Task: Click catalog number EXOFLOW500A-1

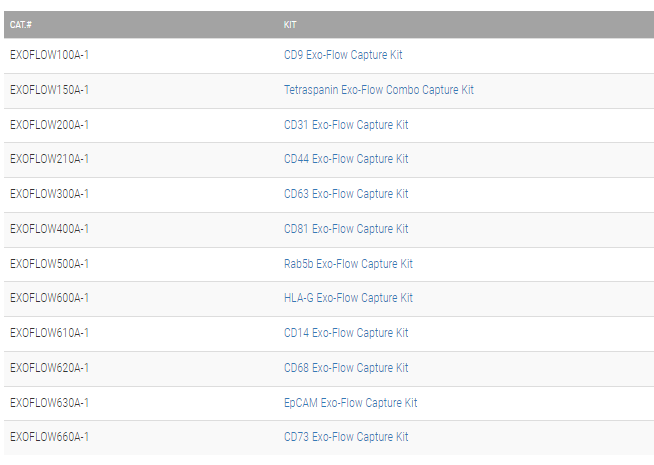Action: (49, 264)
